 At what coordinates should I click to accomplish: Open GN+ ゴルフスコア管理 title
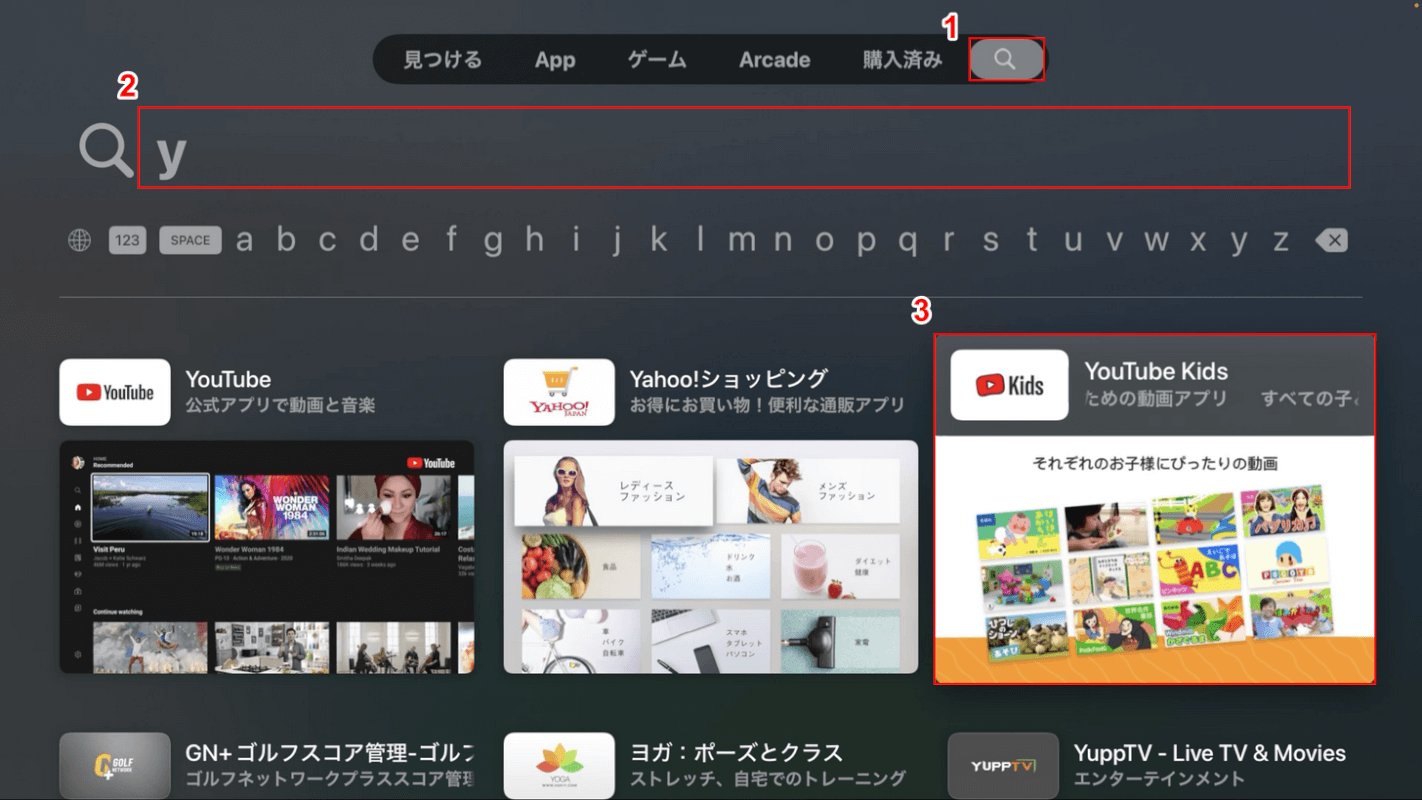[x=330, y=753]
